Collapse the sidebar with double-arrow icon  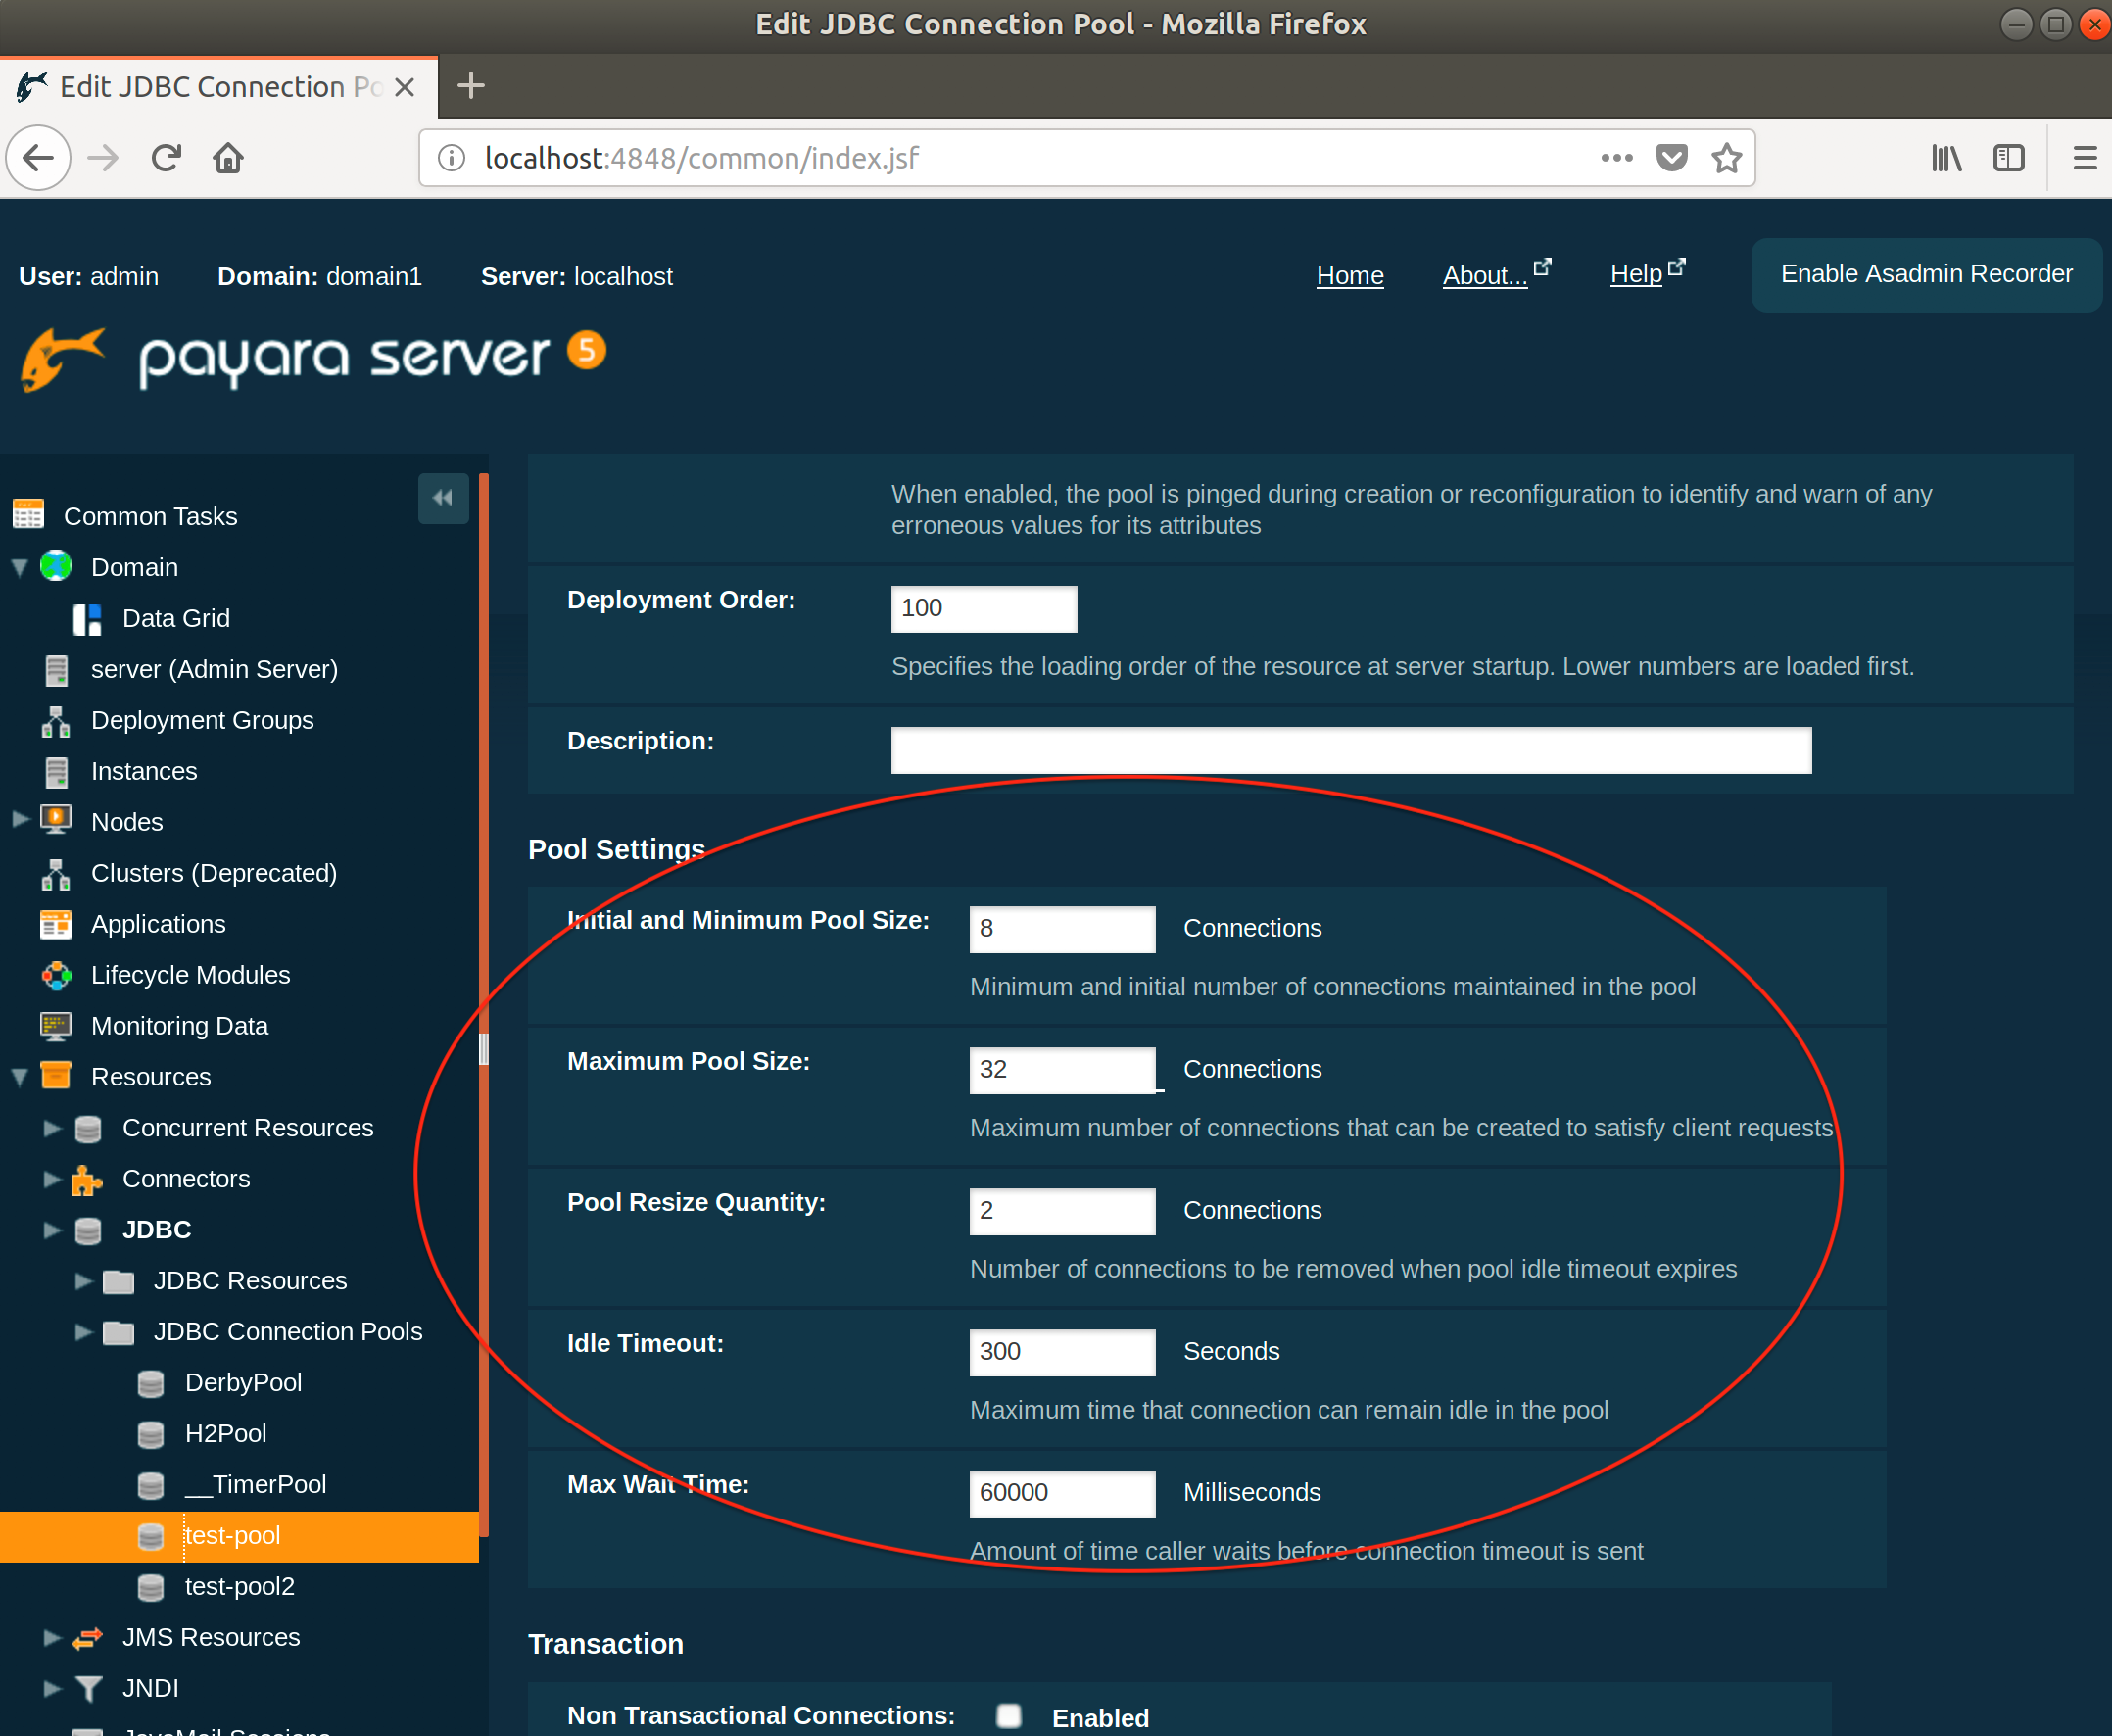tap(443, 498)
